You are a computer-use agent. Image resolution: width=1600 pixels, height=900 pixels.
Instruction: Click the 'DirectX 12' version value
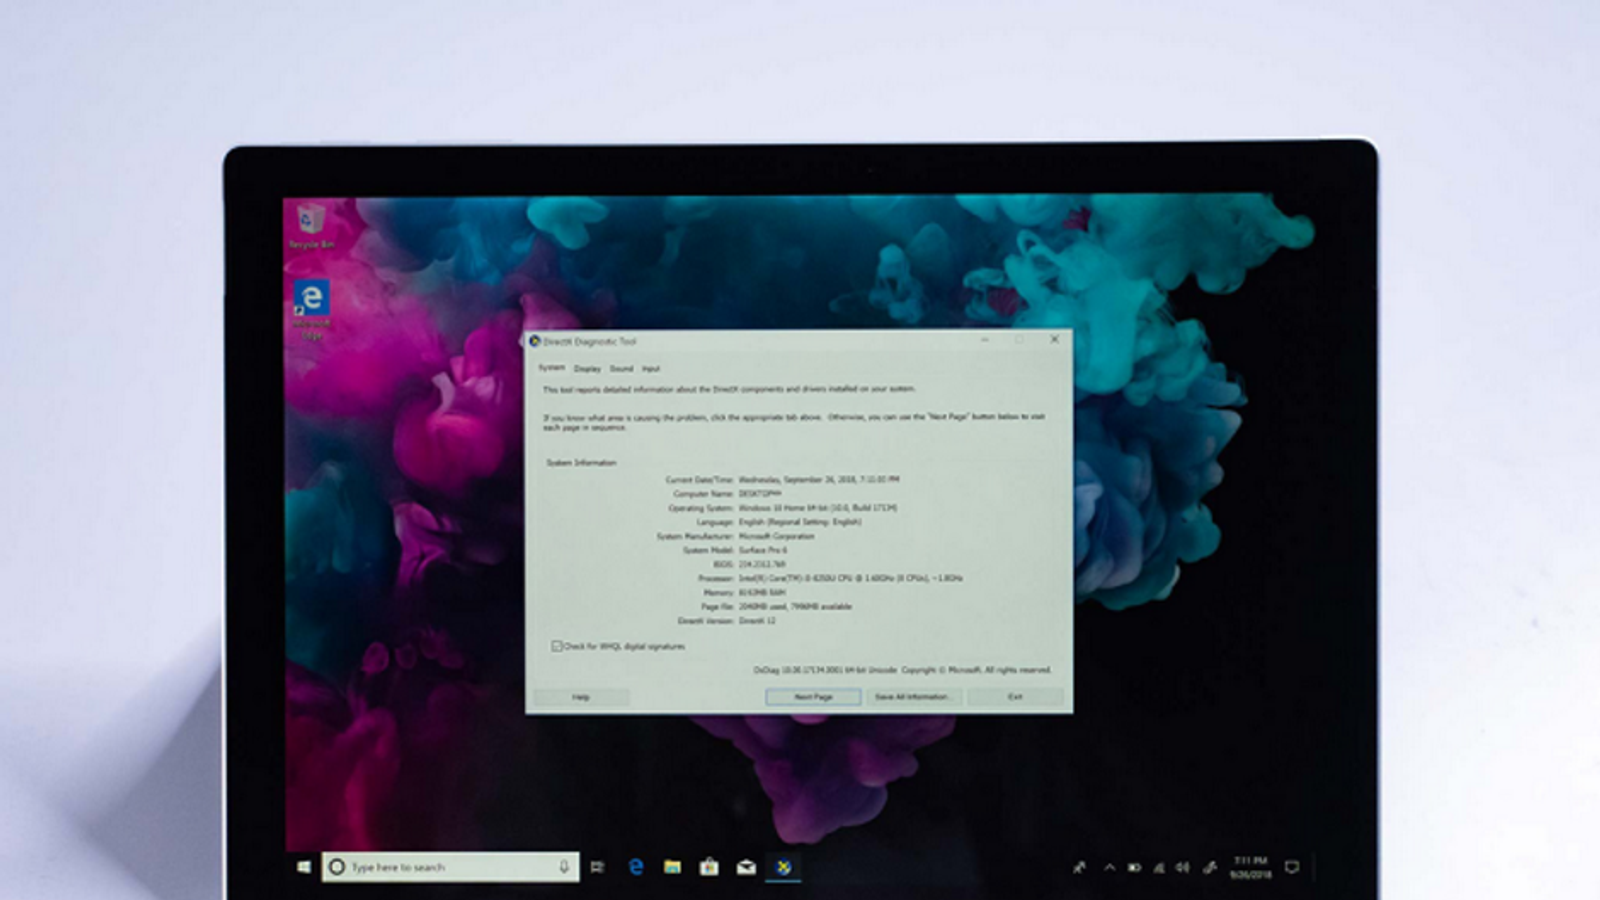pos(757,621)
